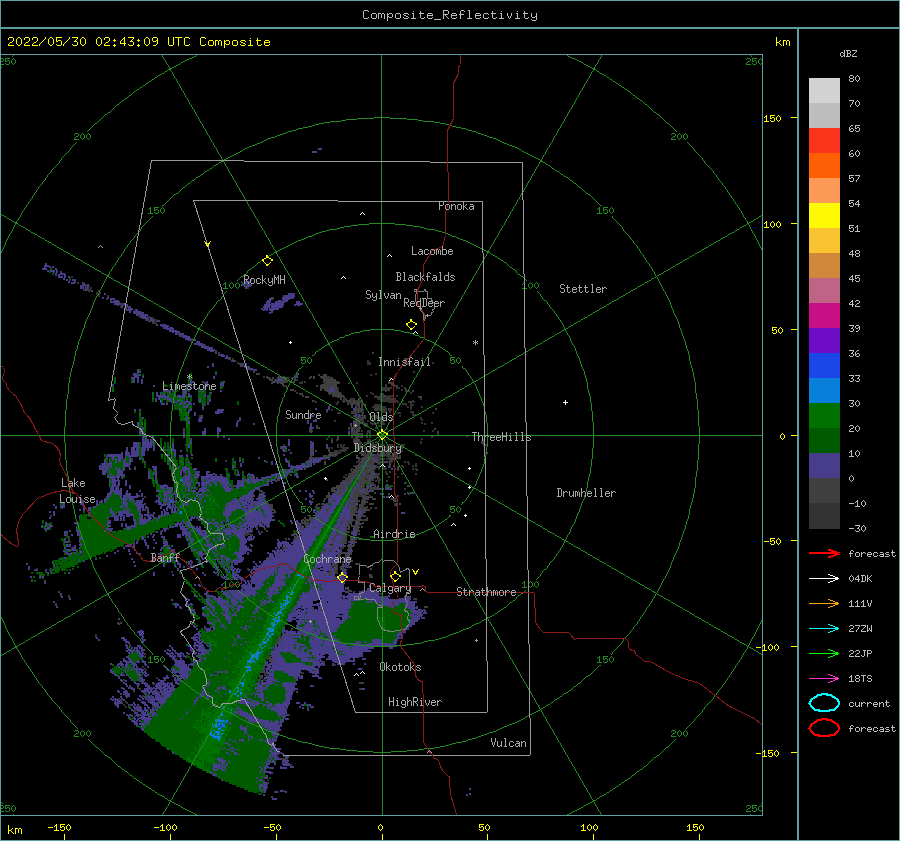Click the Ponoka city label
Viewport: 900px width, 841px height.
point(456,206)
